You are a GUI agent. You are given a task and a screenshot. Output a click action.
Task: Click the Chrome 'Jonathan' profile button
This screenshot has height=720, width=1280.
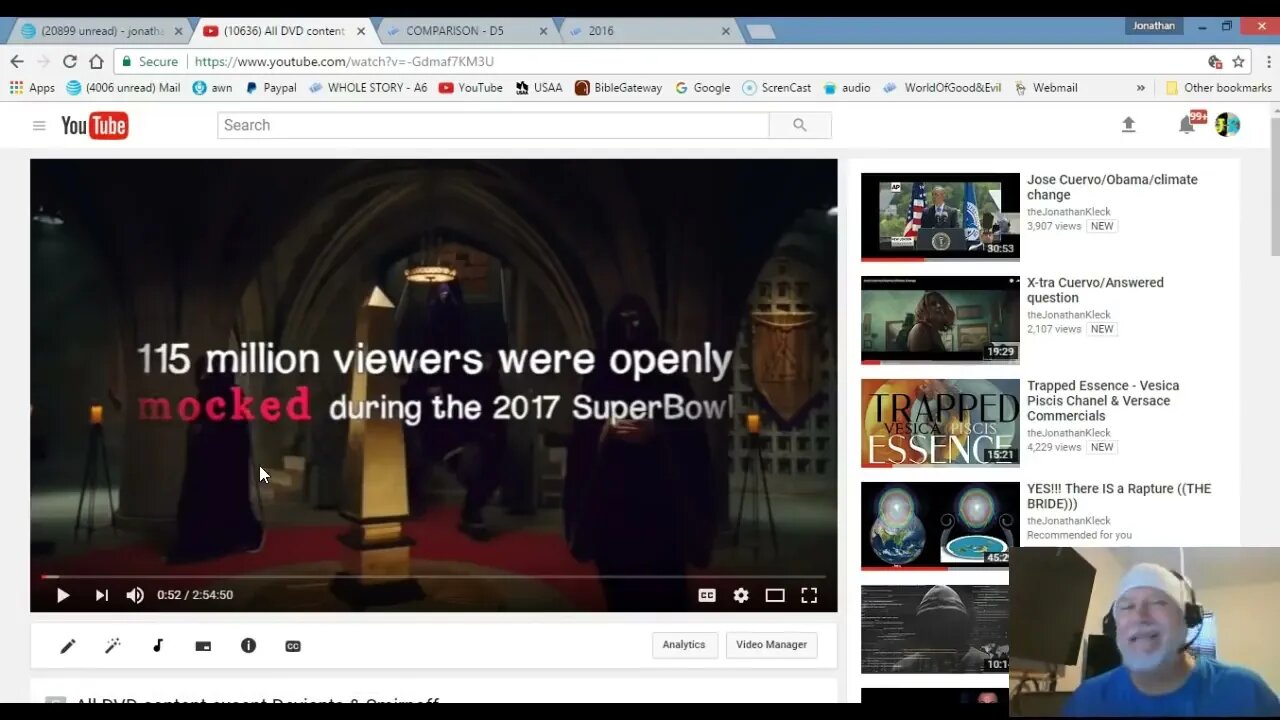point(1154,26)
